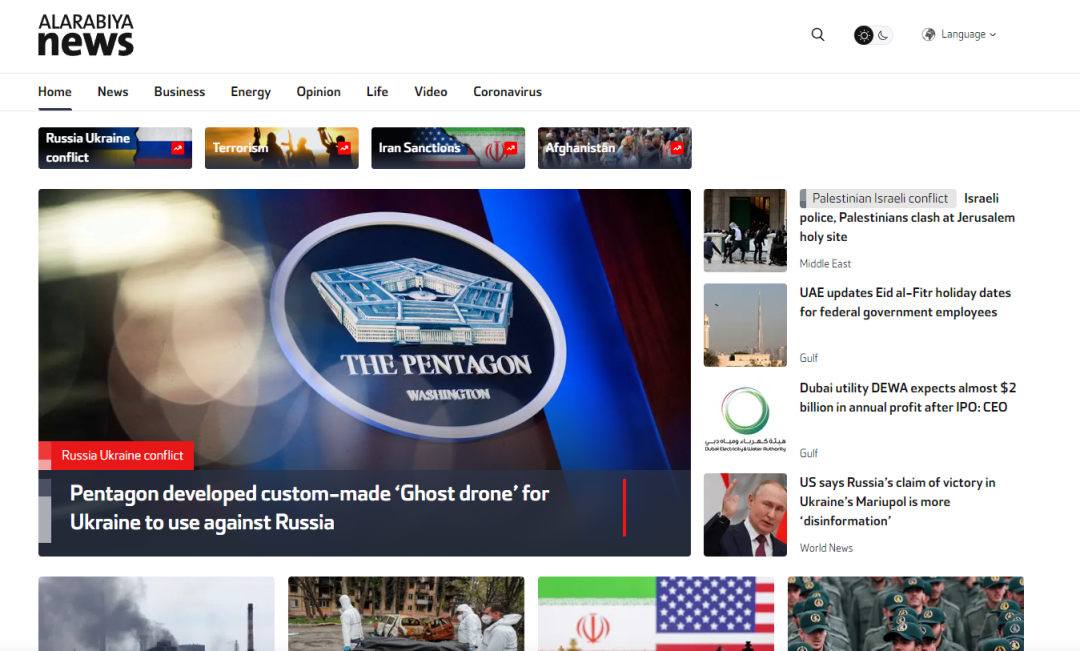Click trending arrow icon on Russia Ukraine card
The image size is (1080, 651).
tap(178, 147)
